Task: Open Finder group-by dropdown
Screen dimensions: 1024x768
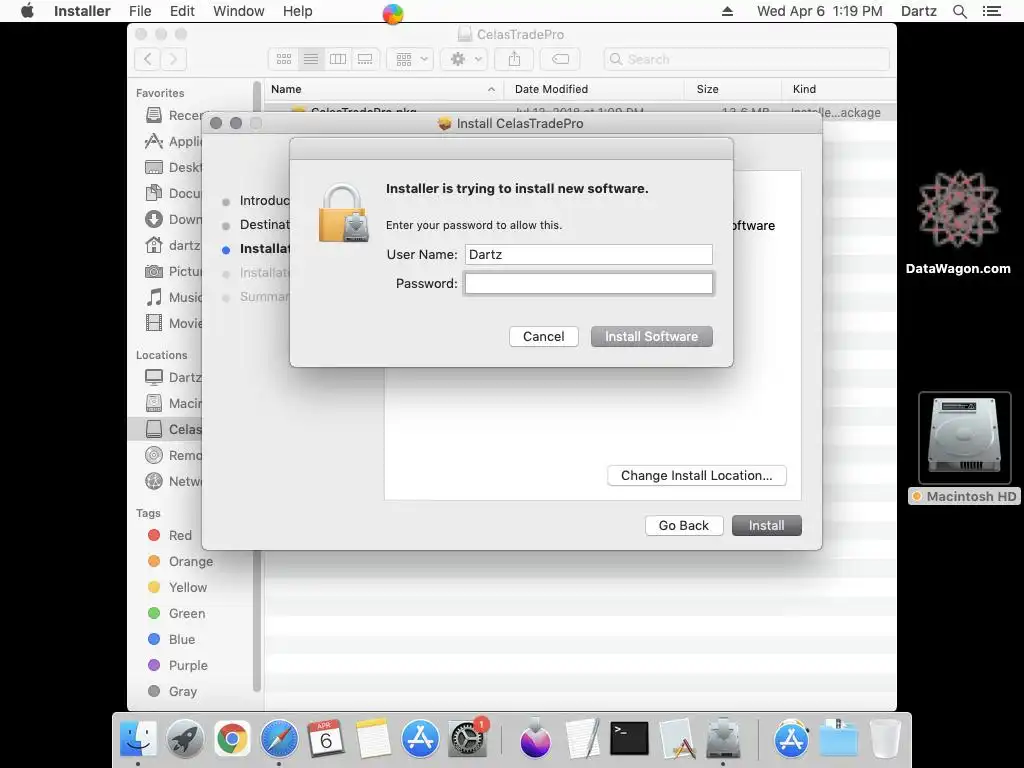Action: (x=410, y=59)
